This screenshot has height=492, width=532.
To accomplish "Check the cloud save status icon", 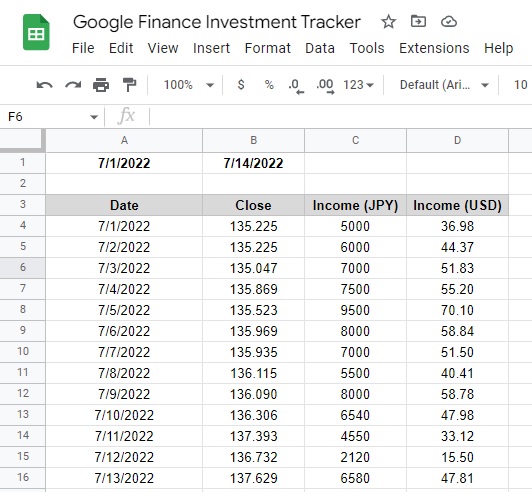I will [449, 22].
